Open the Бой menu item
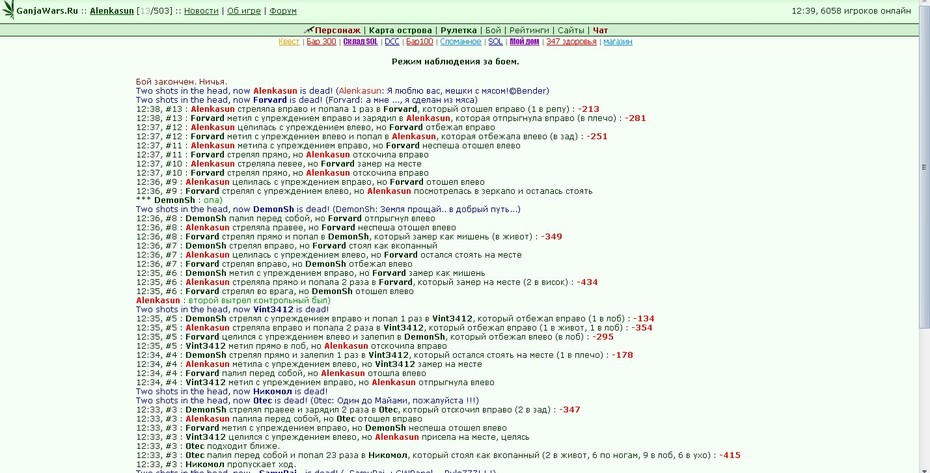930x473 pixels. click(493, 30)
